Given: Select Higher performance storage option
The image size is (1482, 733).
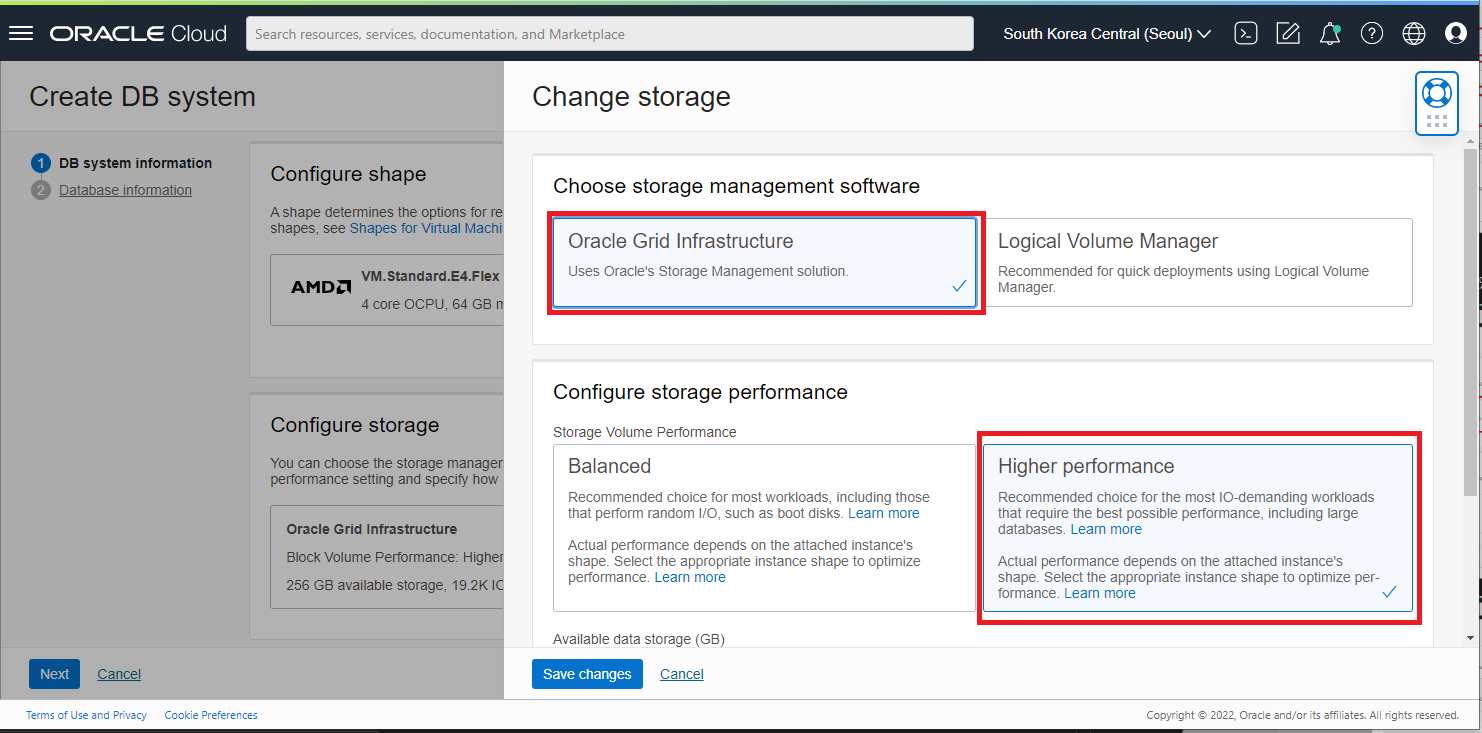Looking at the screenshot, I should (x=1198, y=528).
